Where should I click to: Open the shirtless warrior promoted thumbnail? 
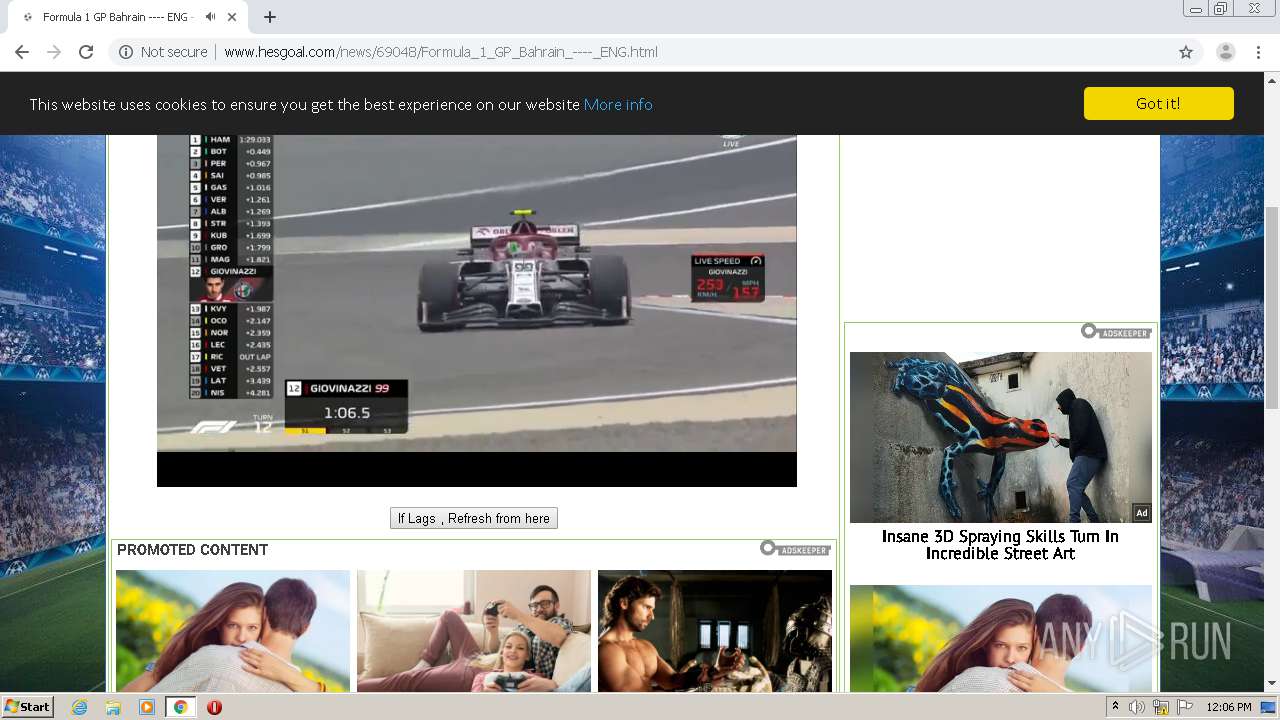715,631
